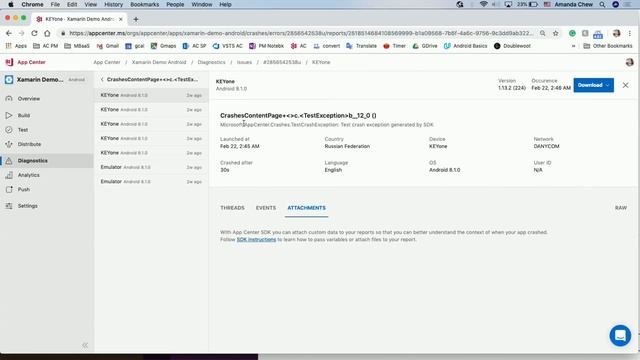Show more bookmarks with the chevron
This screenshot has height=360, width=640.
tap(573, 46)
